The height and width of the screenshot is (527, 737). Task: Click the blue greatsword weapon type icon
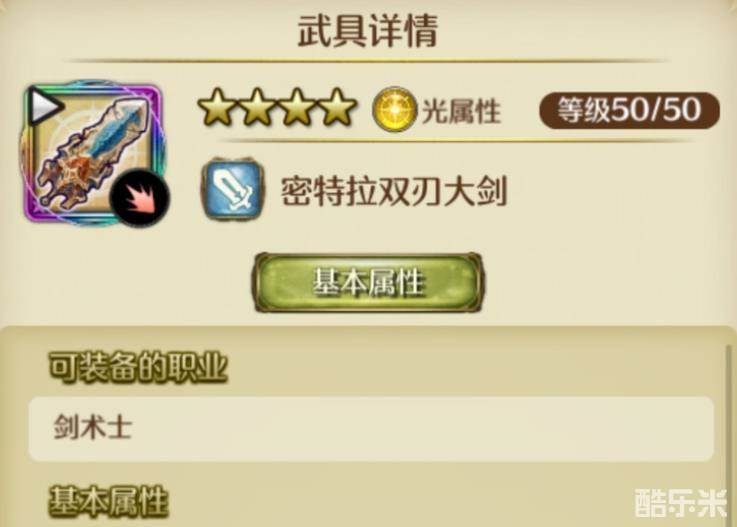(x=232, y=190)
